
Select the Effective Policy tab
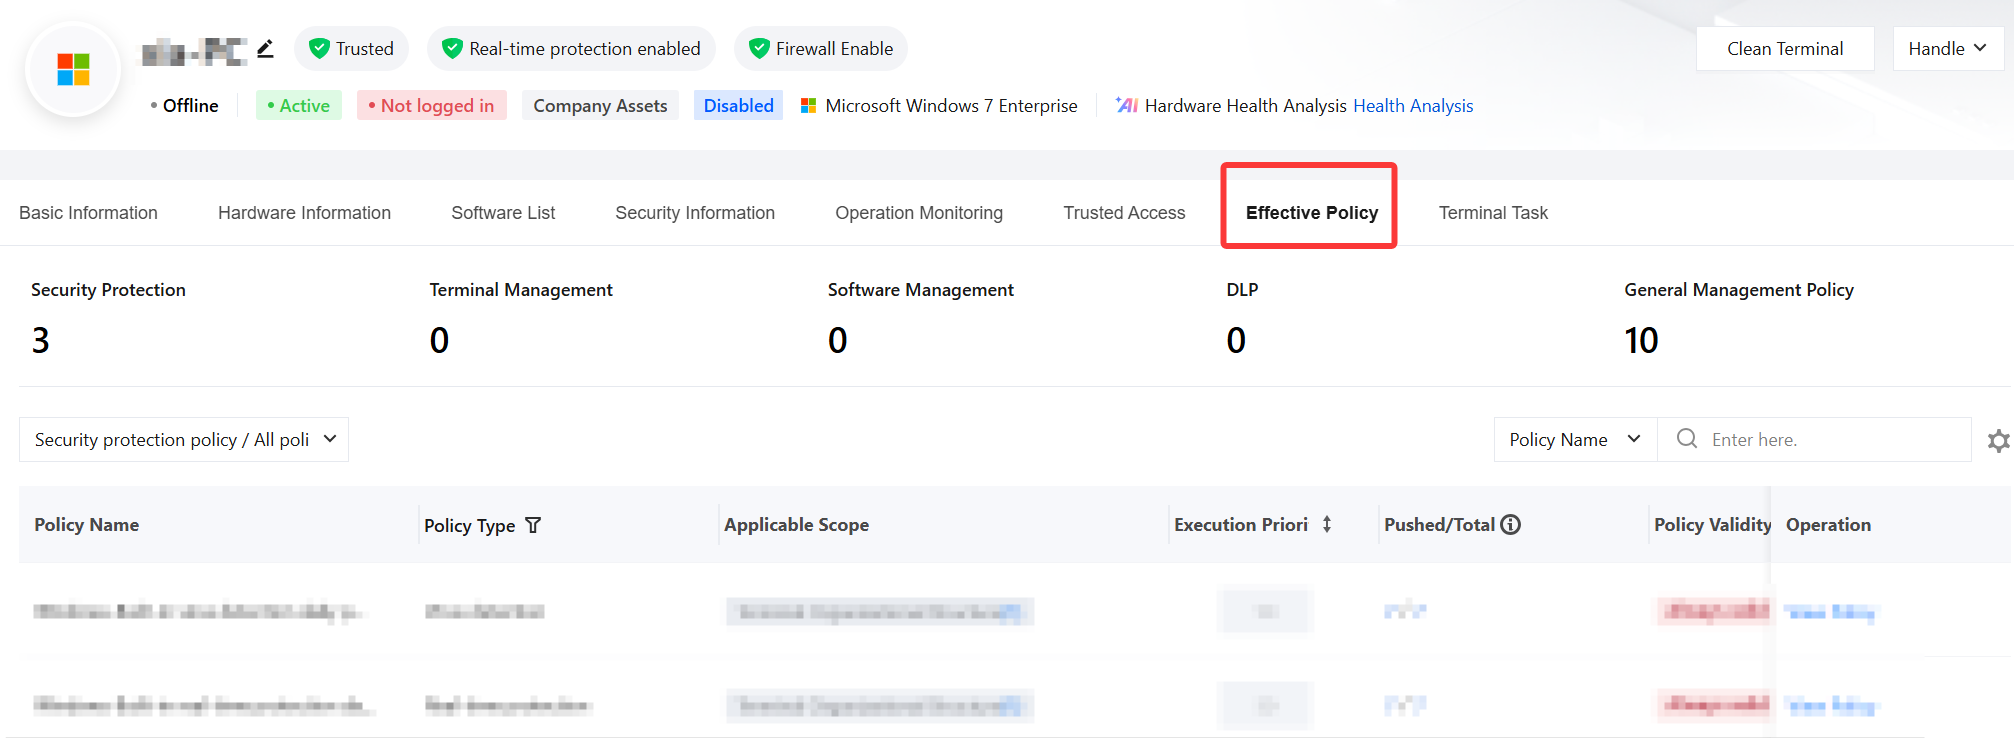point(1311,213)
